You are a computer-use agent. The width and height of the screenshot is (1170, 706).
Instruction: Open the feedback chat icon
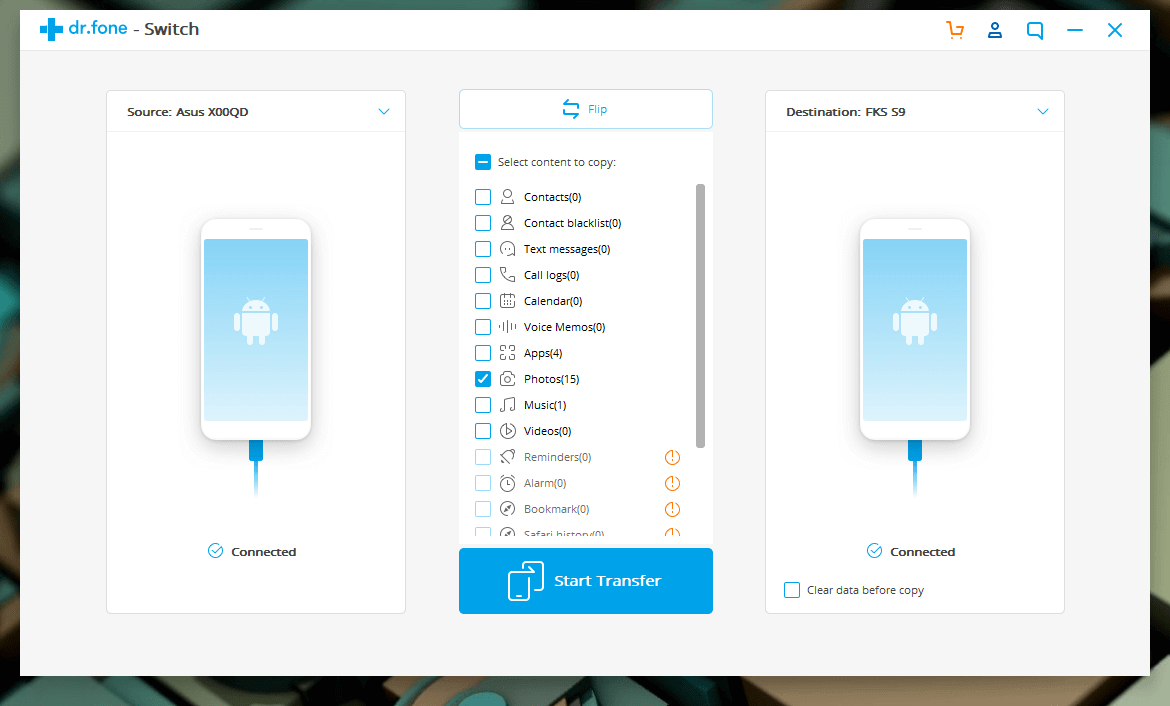1035,30
